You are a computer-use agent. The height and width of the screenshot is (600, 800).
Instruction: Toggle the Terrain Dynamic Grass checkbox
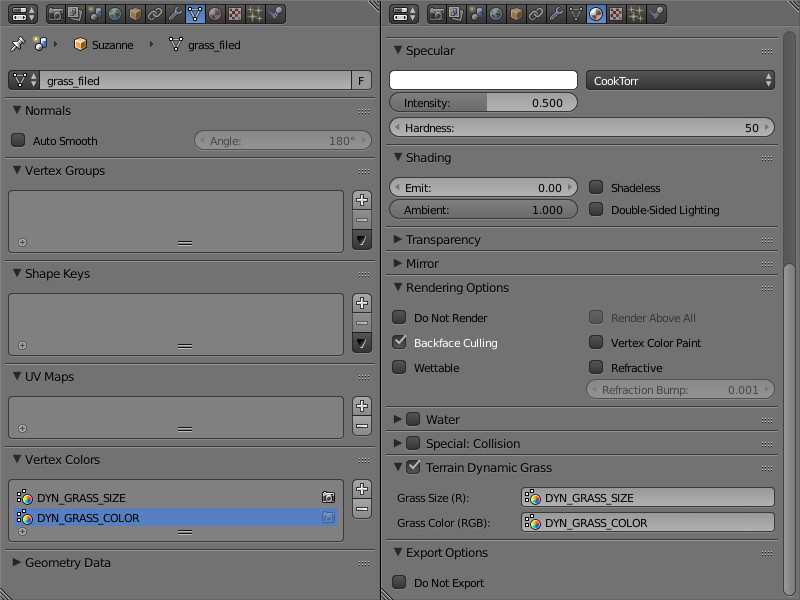[x=413, y=467]
